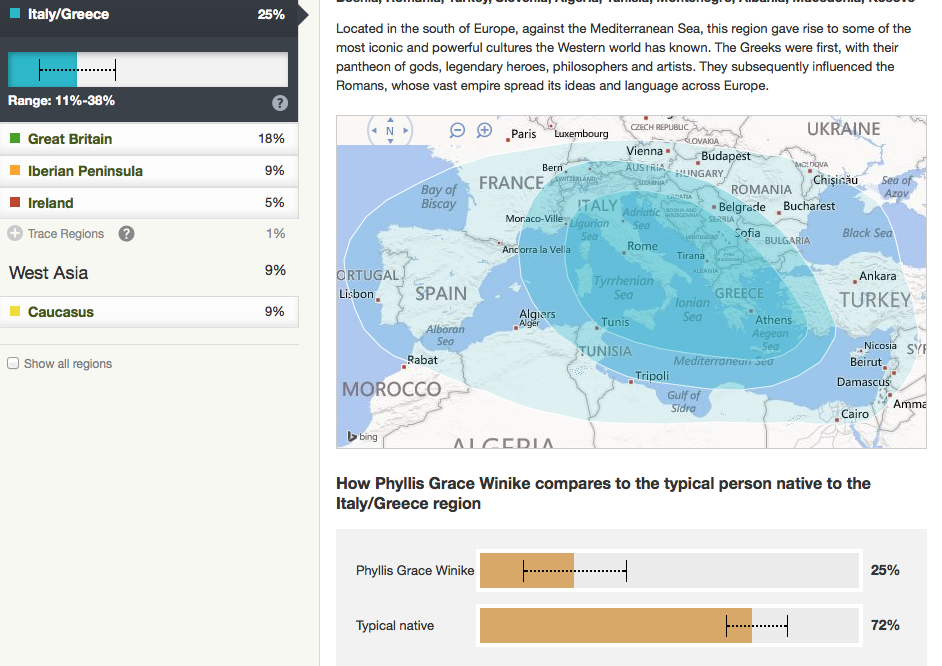Viewport: 942px width, 666px height.
Task: Click the green swatch beside Great Britain
Action: coord(15,139)
